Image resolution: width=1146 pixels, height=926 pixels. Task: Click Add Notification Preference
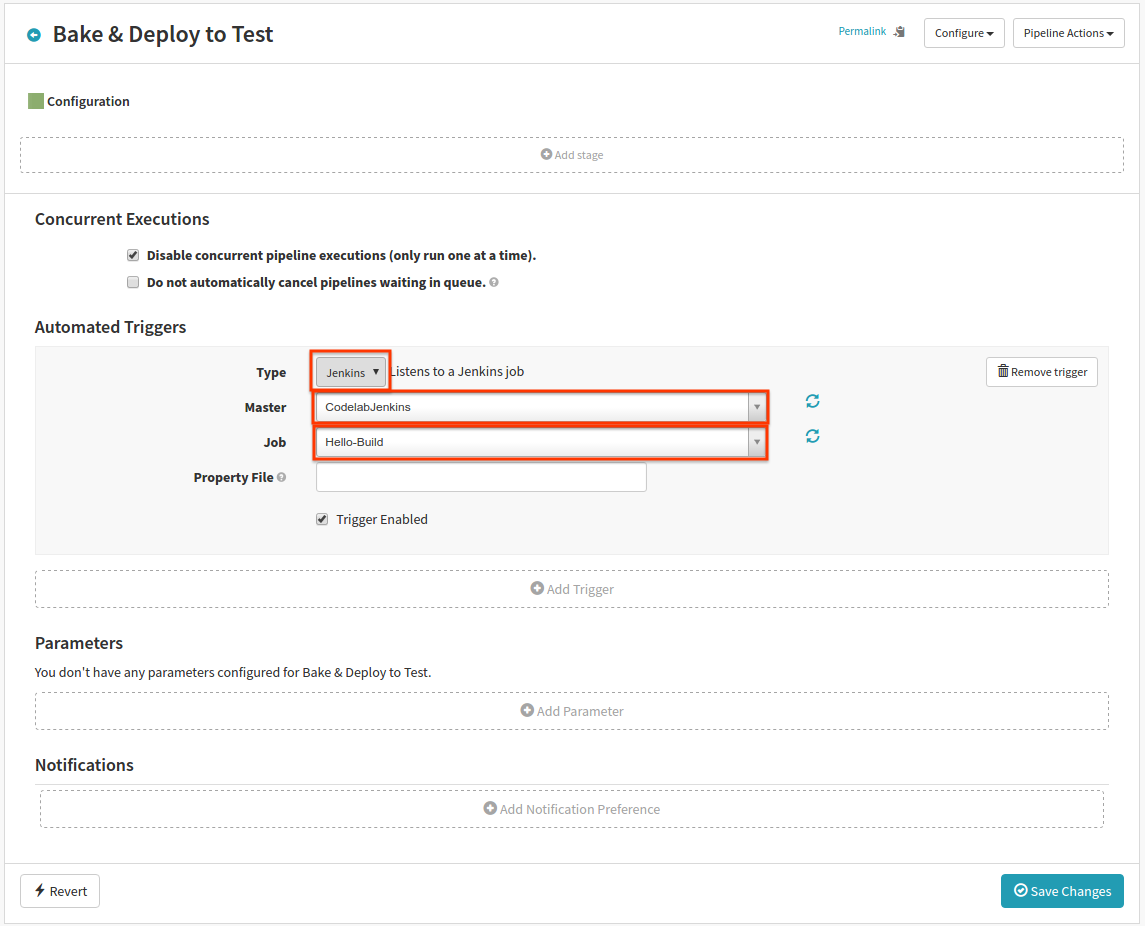click(572, 809)
